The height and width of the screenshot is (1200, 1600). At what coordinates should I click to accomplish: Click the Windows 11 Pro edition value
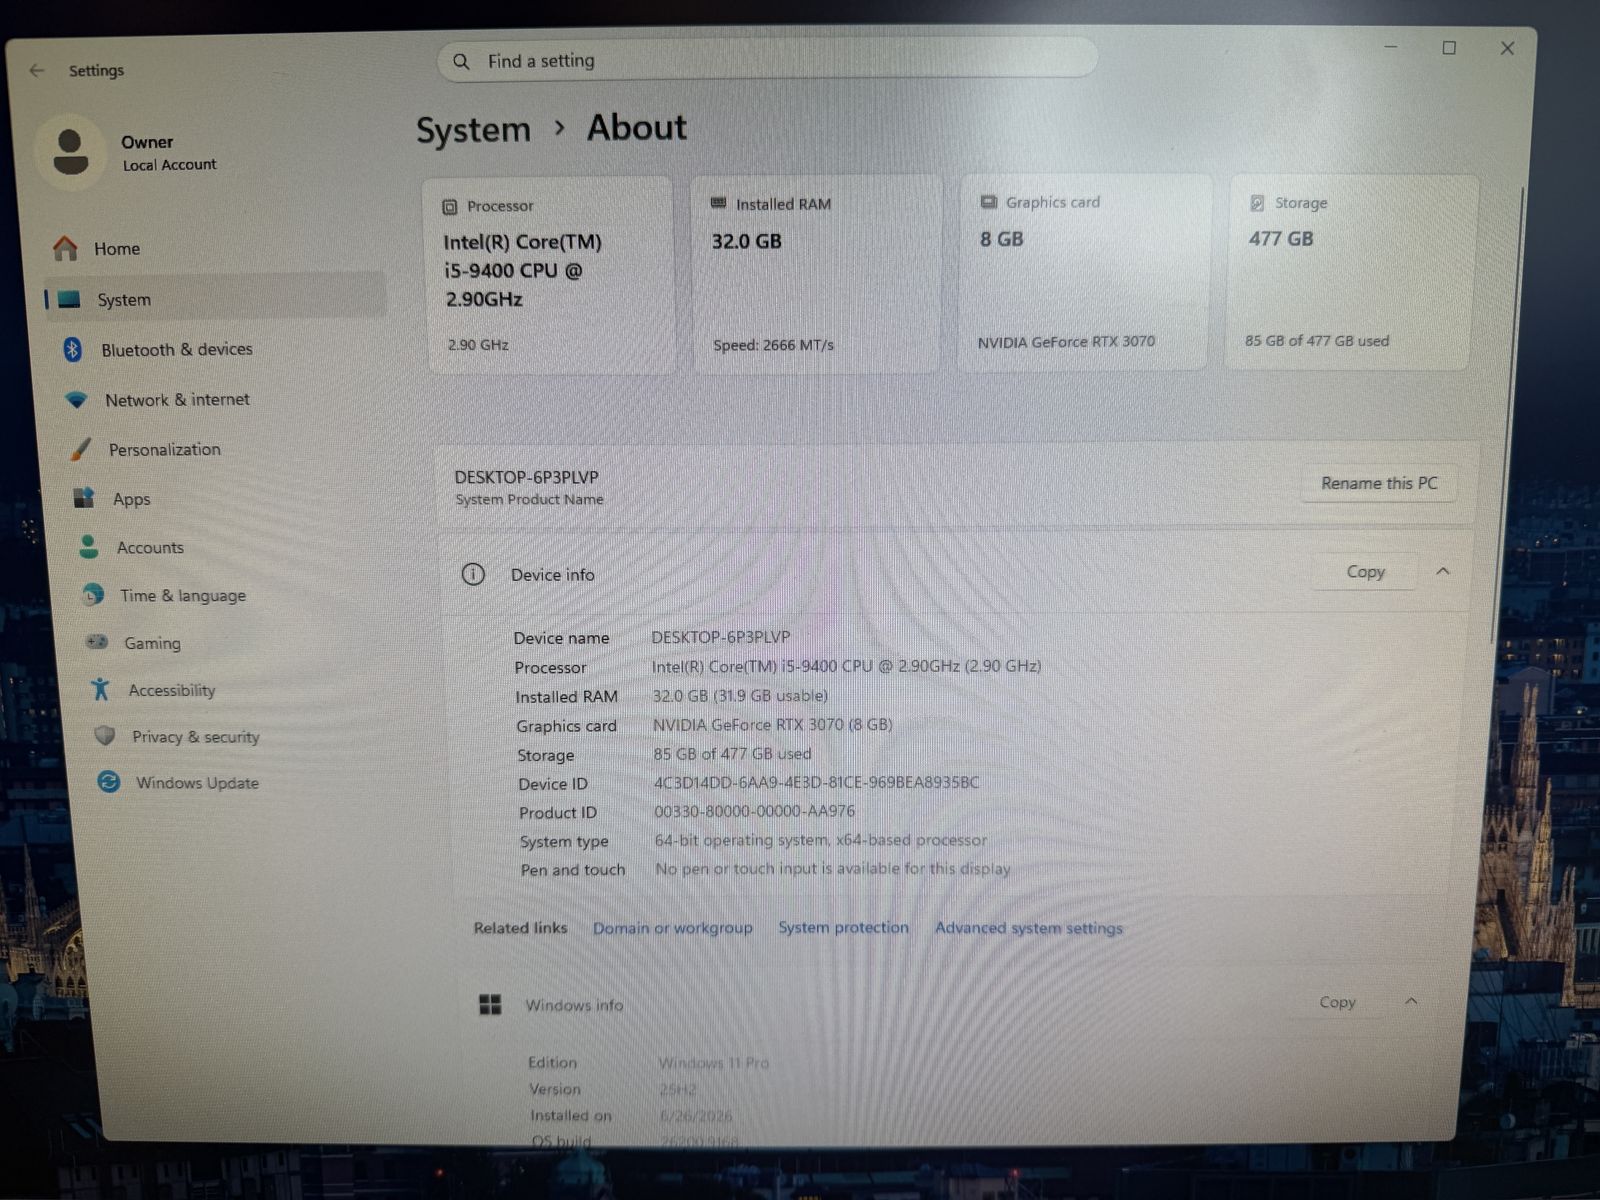point(714,1062)
